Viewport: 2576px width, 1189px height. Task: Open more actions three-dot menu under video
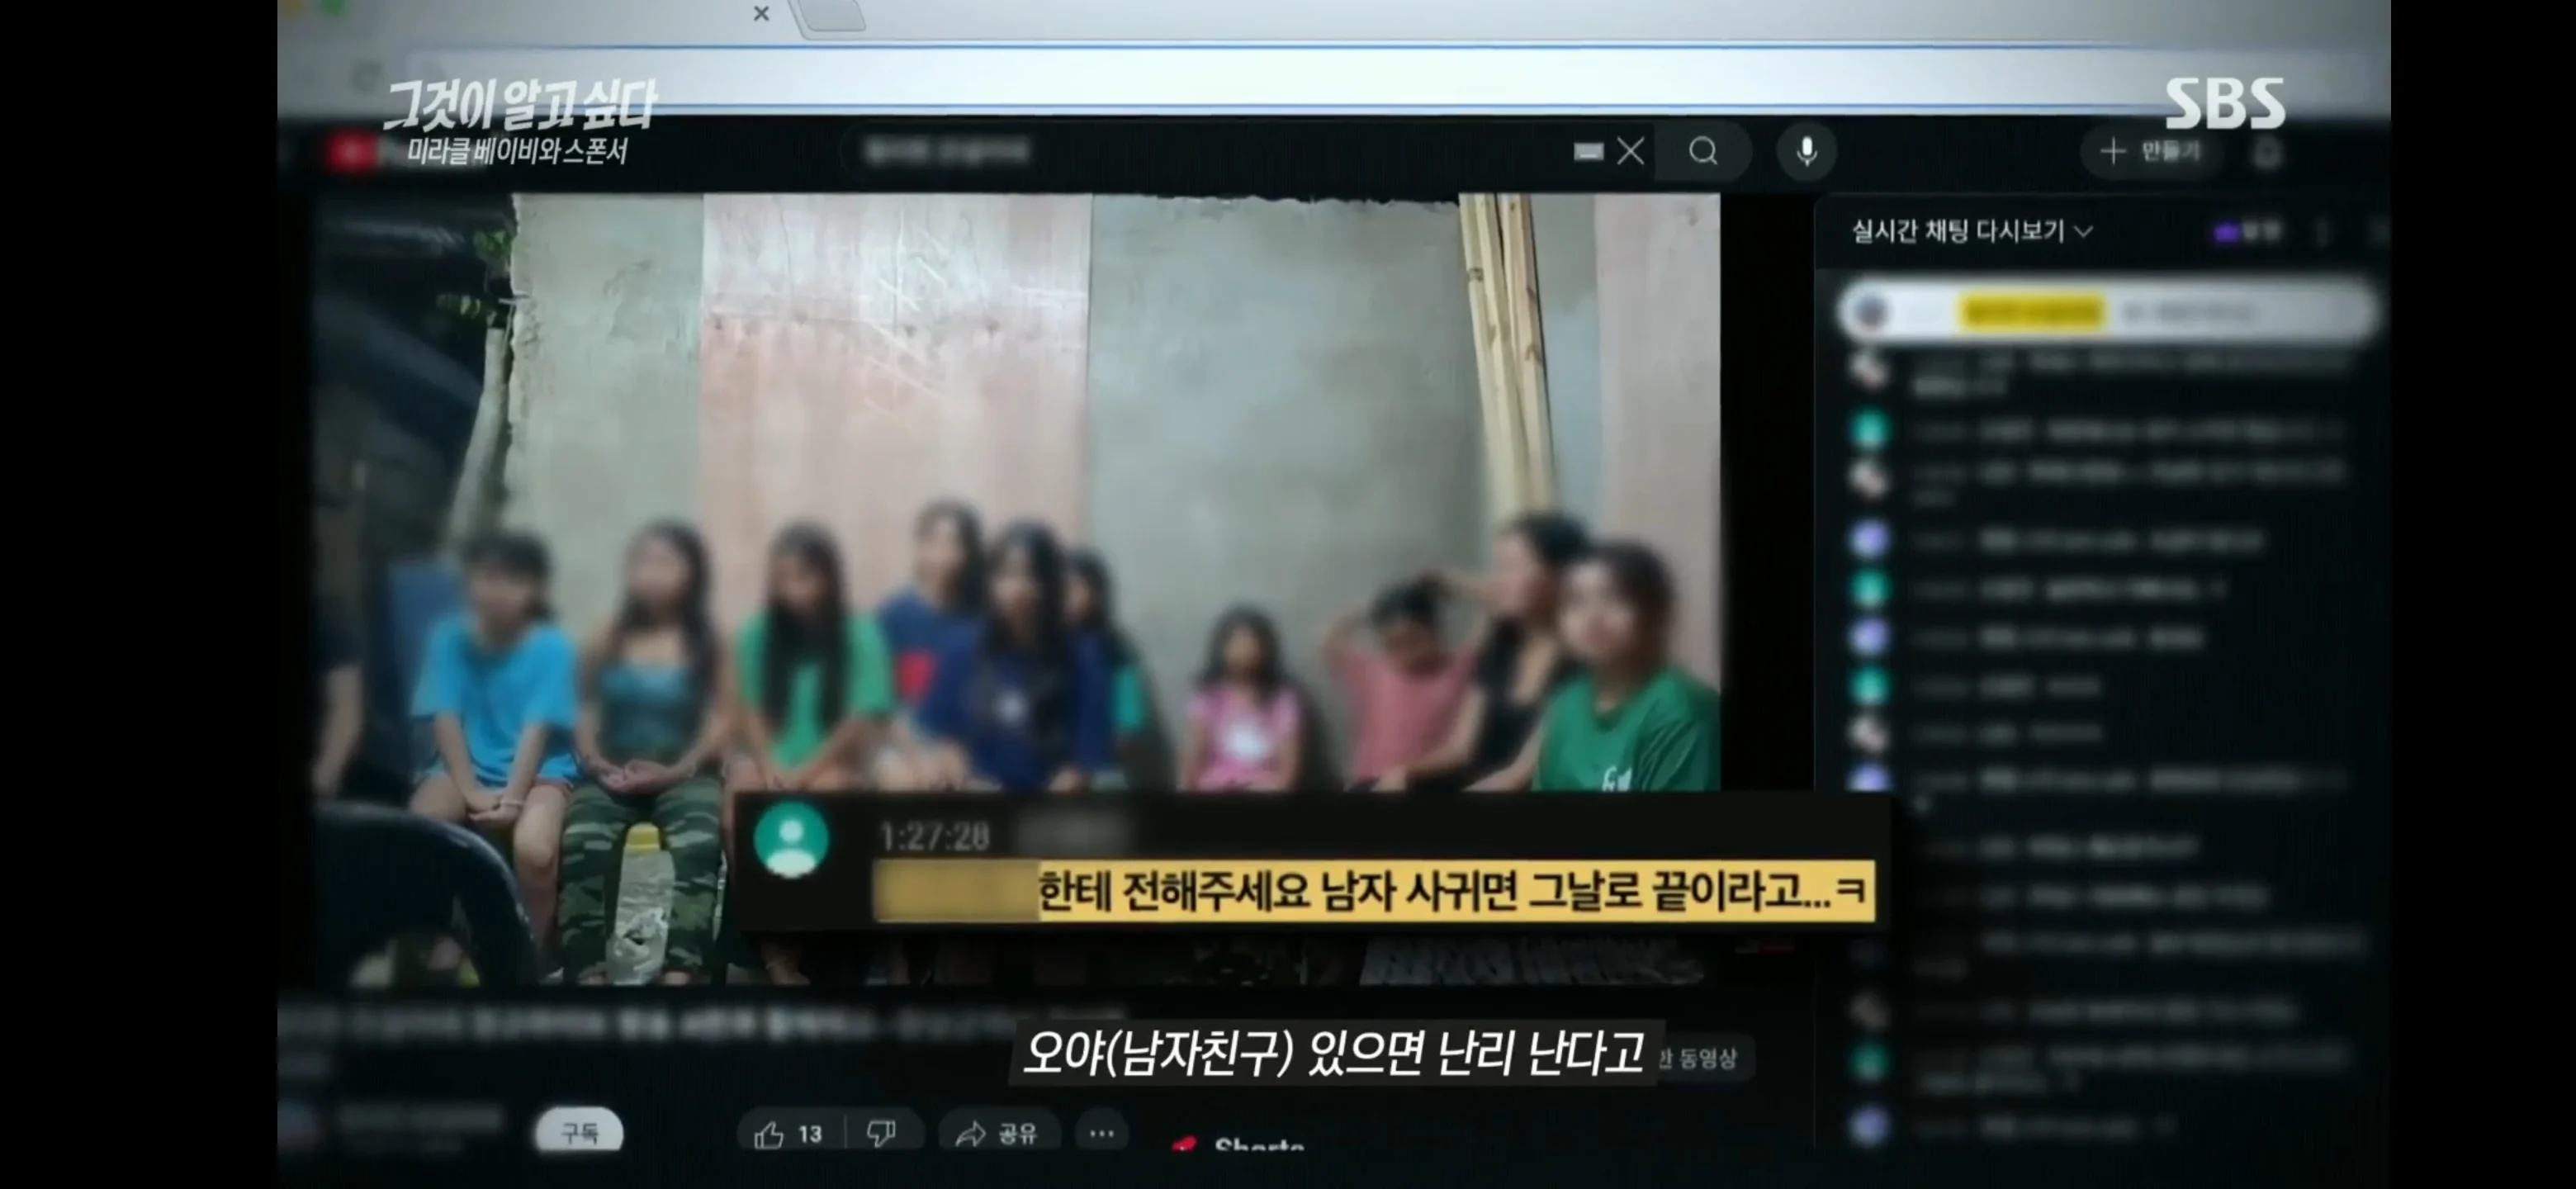tap(1102, 1133)
